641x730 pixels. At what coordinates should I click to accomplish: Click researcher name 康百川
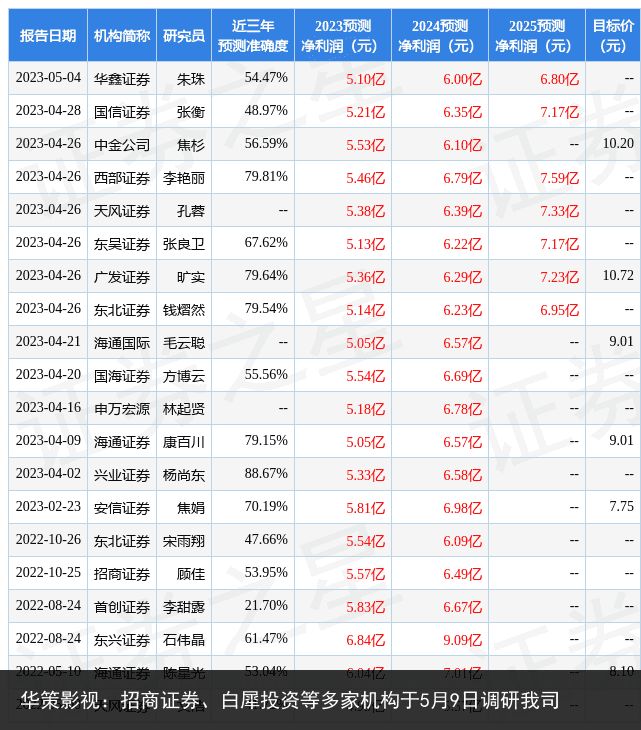click(x=184, y=442)
